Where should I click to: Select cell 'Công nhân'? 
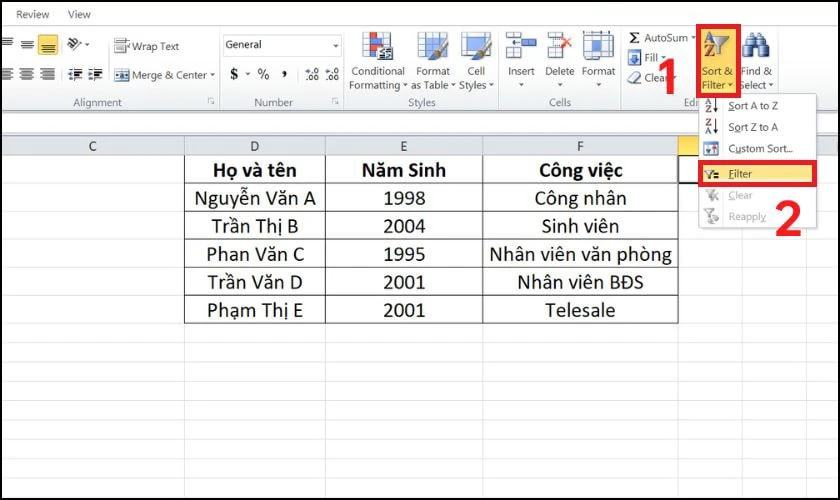click(580, 198)
